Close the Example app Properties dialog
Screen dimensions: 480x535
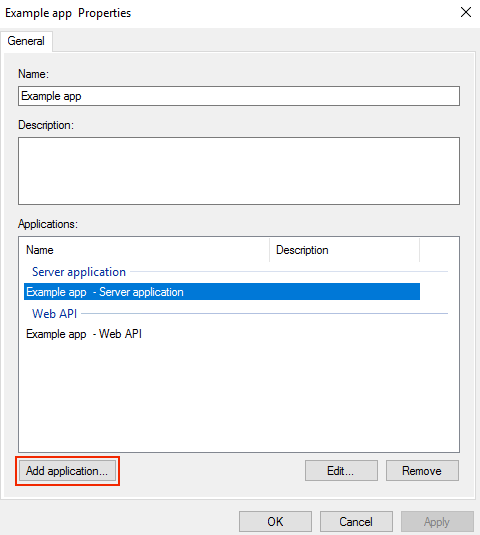[x=466, y=13]
